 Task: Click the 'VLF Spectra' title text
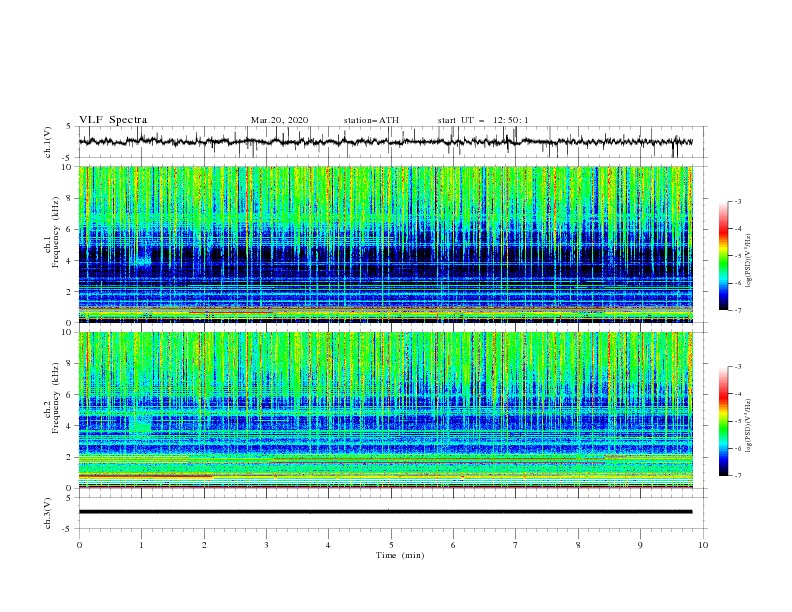(x=113, y=120)
